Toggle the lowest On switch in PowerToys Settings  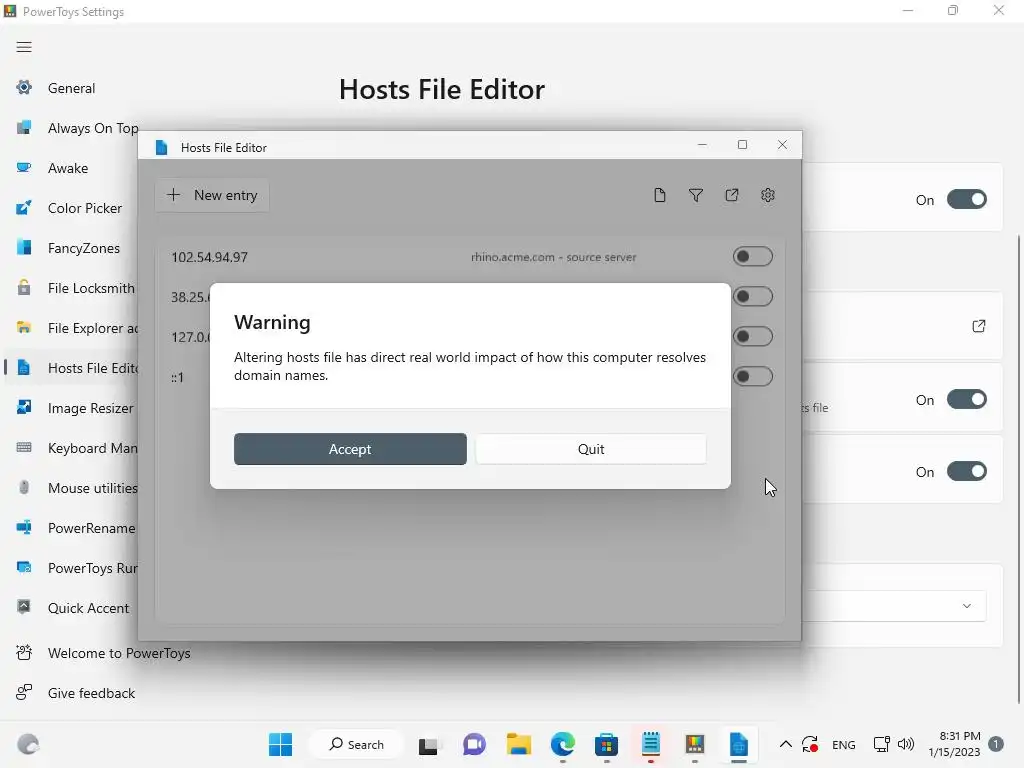pyautogui.click(x=967, y=472)
